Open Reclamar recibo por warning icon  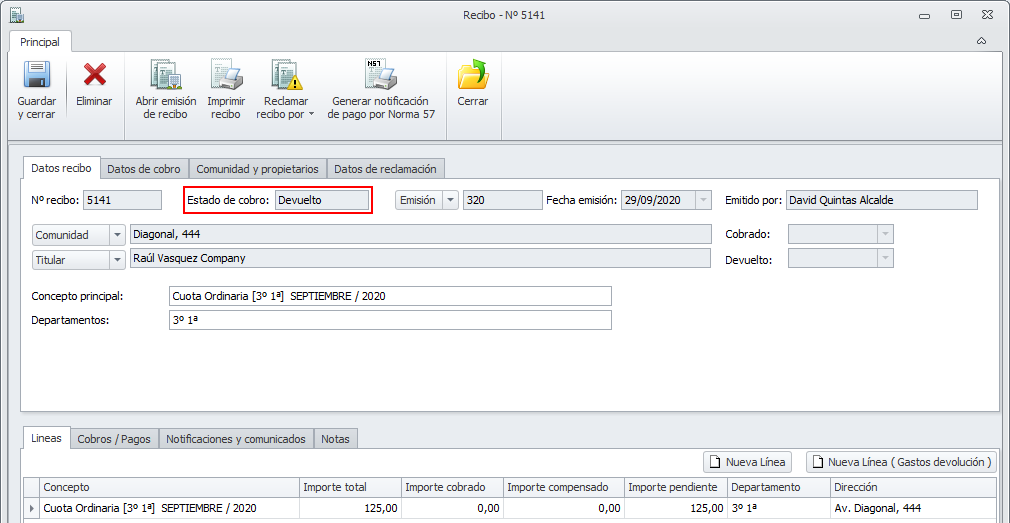[x=286, y=75]
